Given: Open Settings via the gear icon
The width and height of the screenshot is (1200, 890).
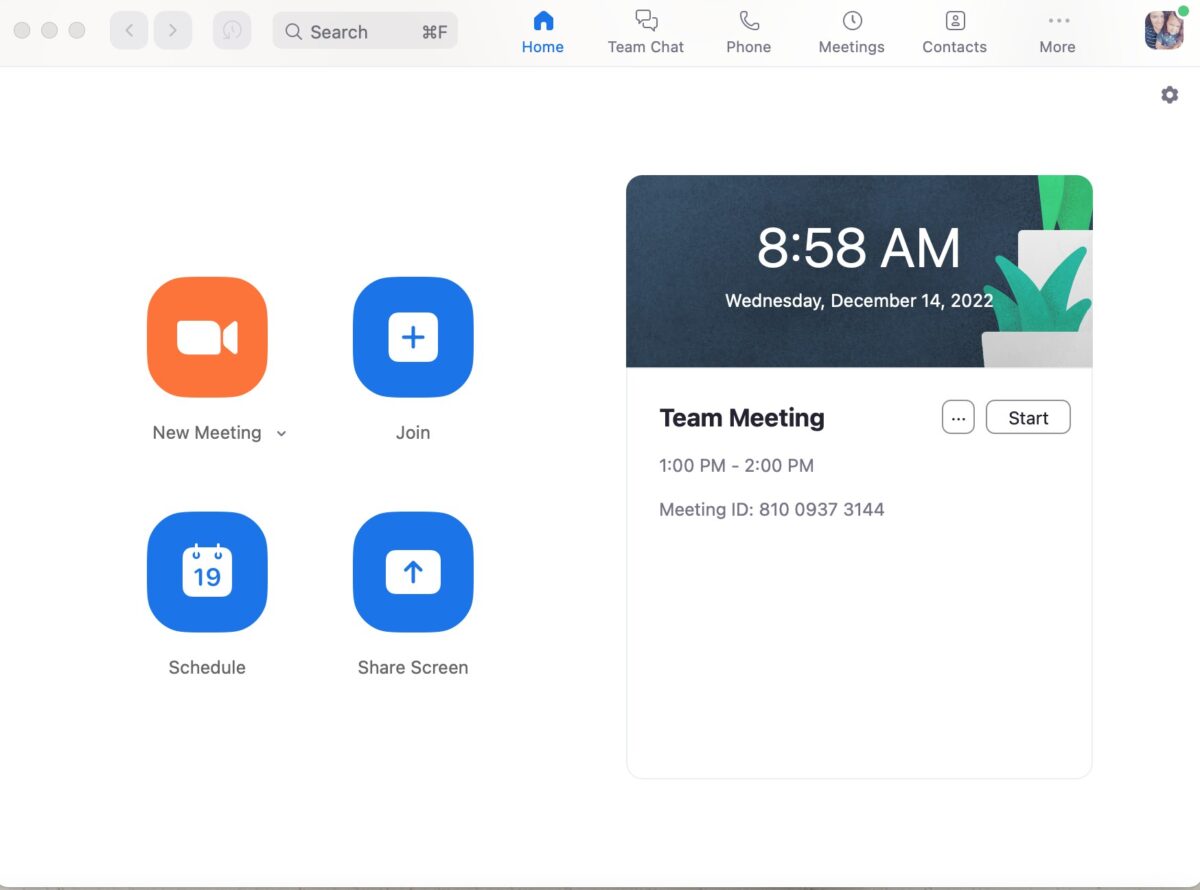Looking at the screenshot, I should tap(1169, 95).
